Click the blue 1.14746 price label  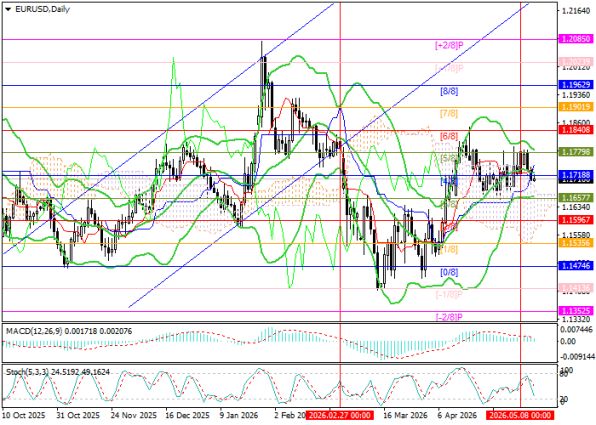tap(577, 266)
